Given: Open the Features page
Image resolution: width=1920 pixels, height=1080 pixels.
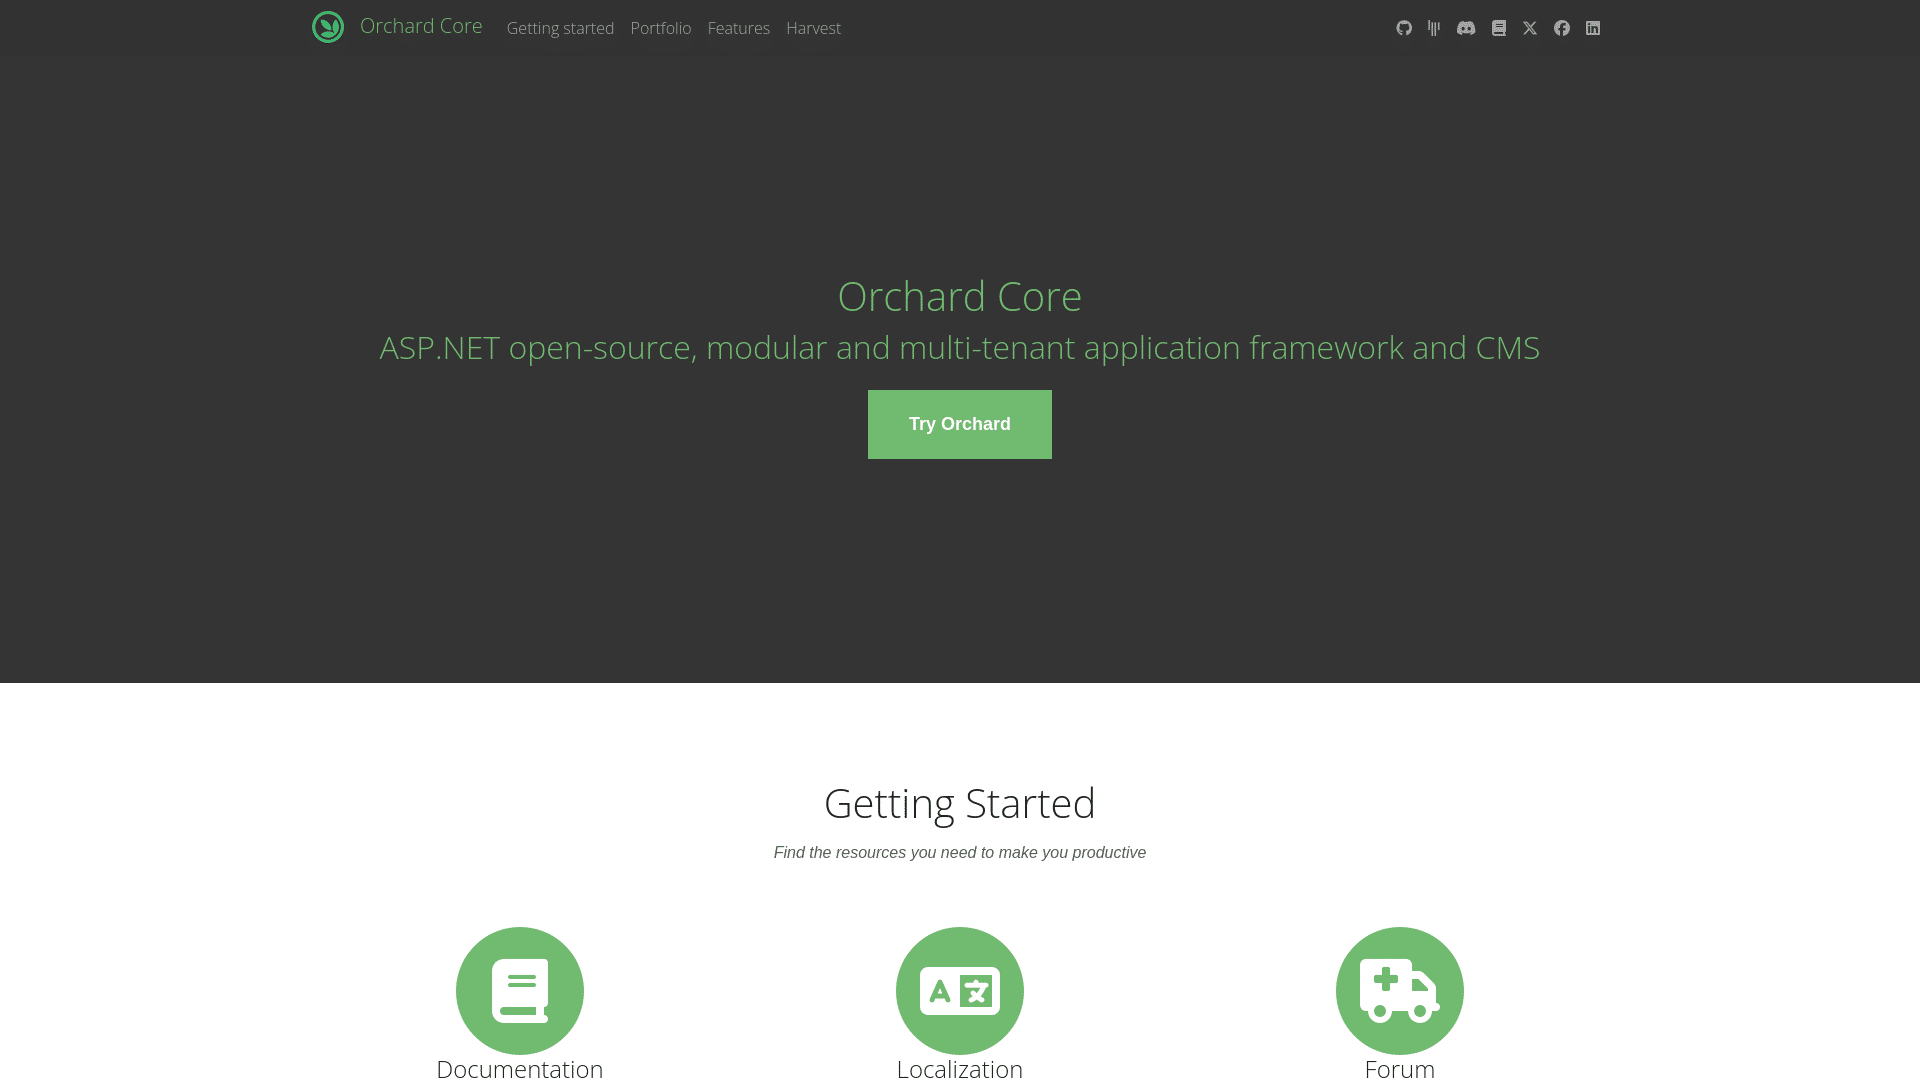Looking at the screenshot, I should tap(738, 28).
